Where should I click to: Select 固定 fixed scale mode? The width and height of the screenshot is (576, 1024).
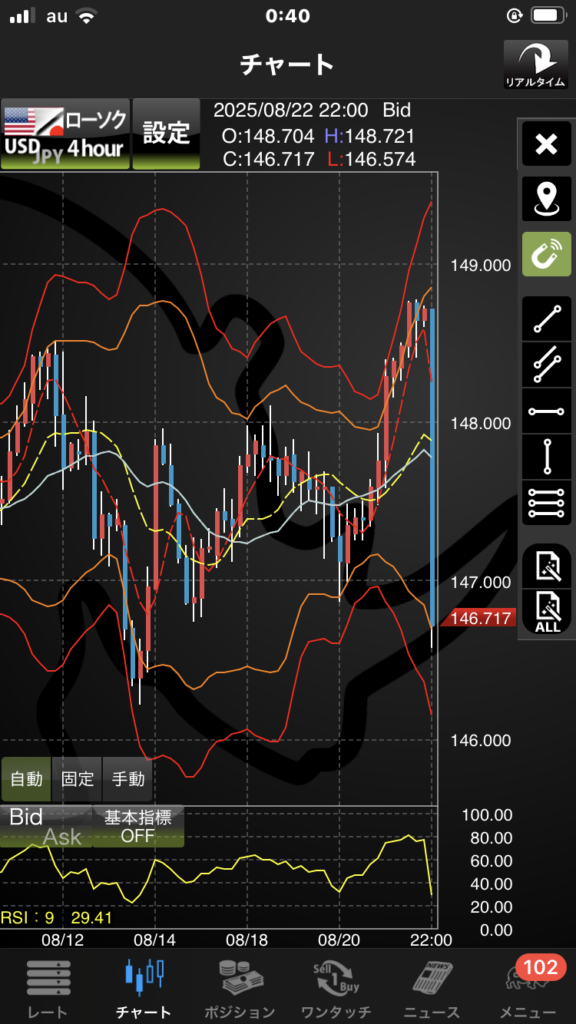pos(77,778)
